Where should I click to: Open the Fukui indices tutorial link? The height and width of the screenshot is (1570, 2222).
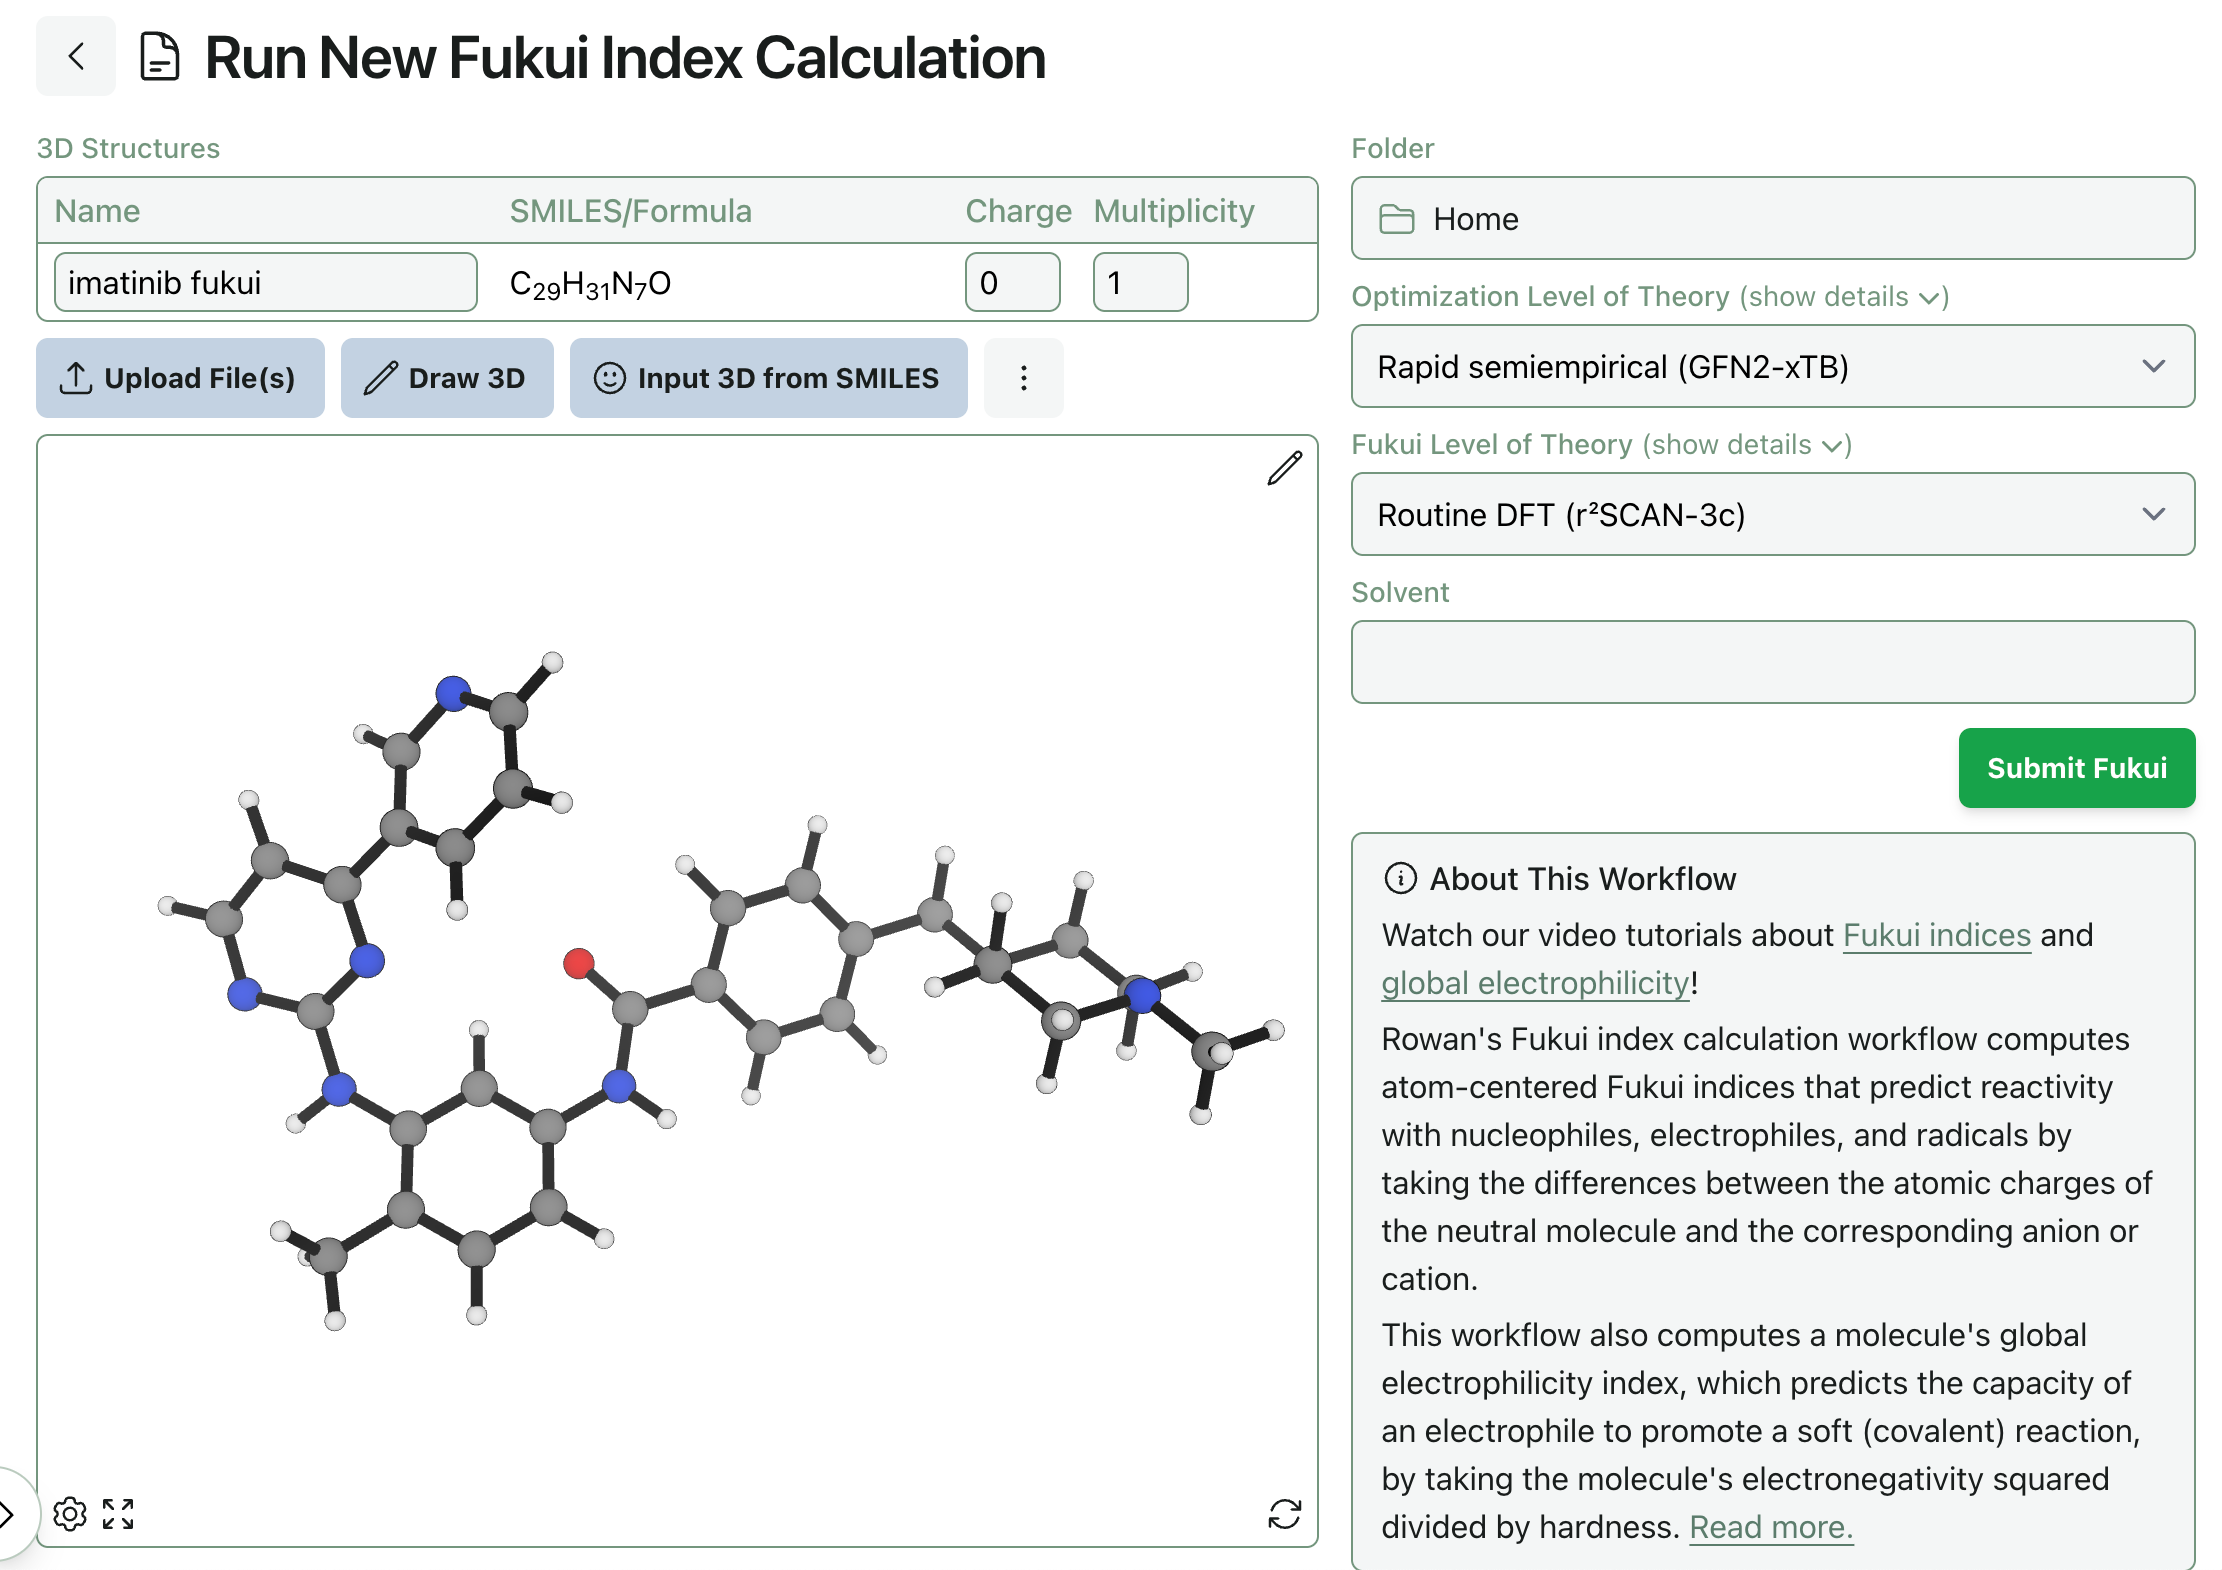[1936, 935]
